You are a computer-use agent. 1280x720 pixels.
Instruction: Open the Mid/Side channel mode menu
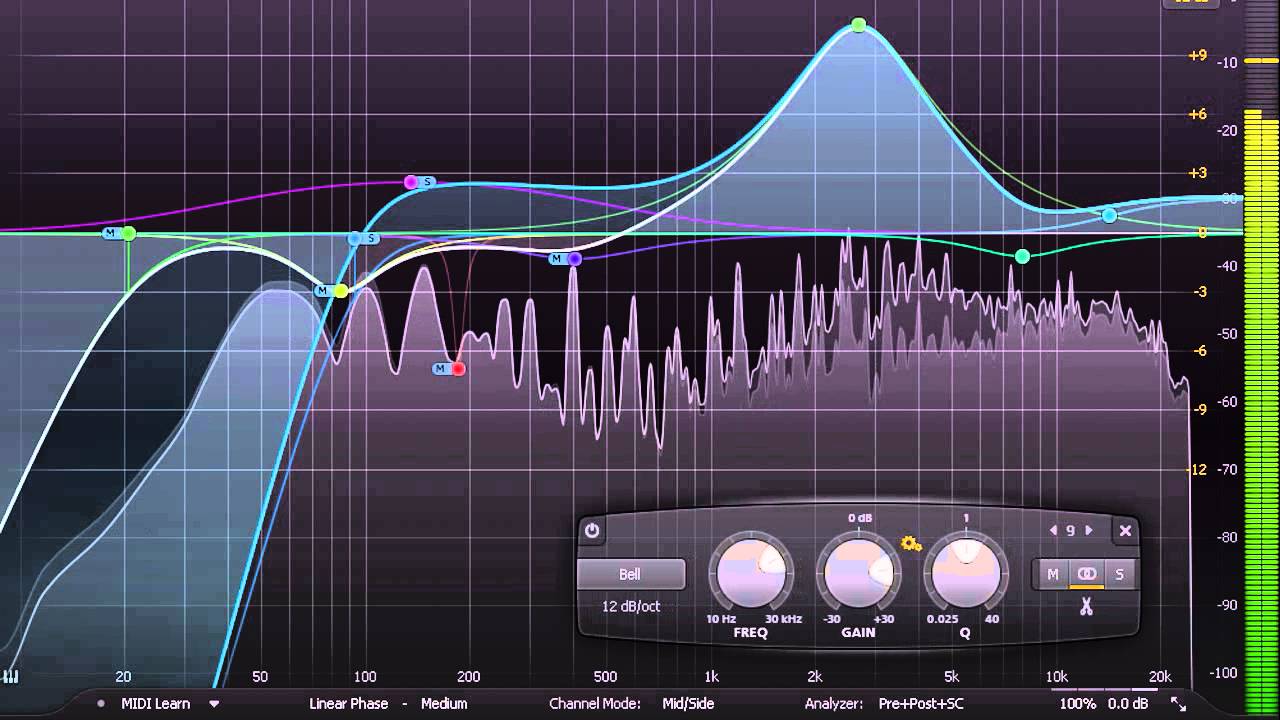(x=688, y=704)
